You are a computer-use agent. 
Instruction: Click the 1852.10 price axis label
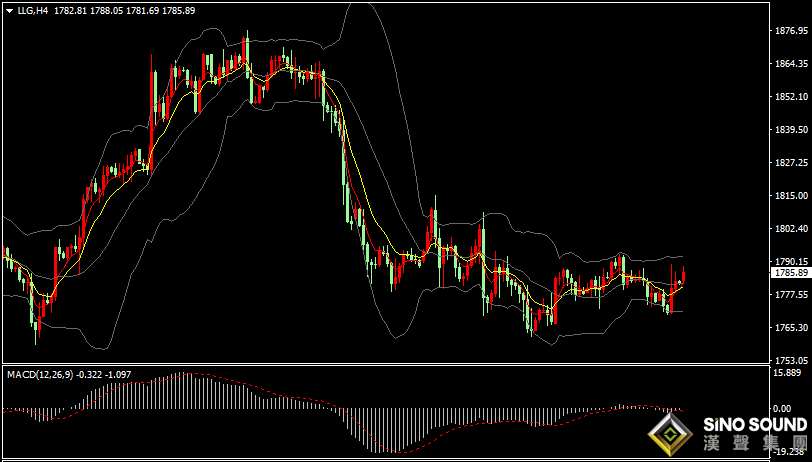tap(790, 97)
